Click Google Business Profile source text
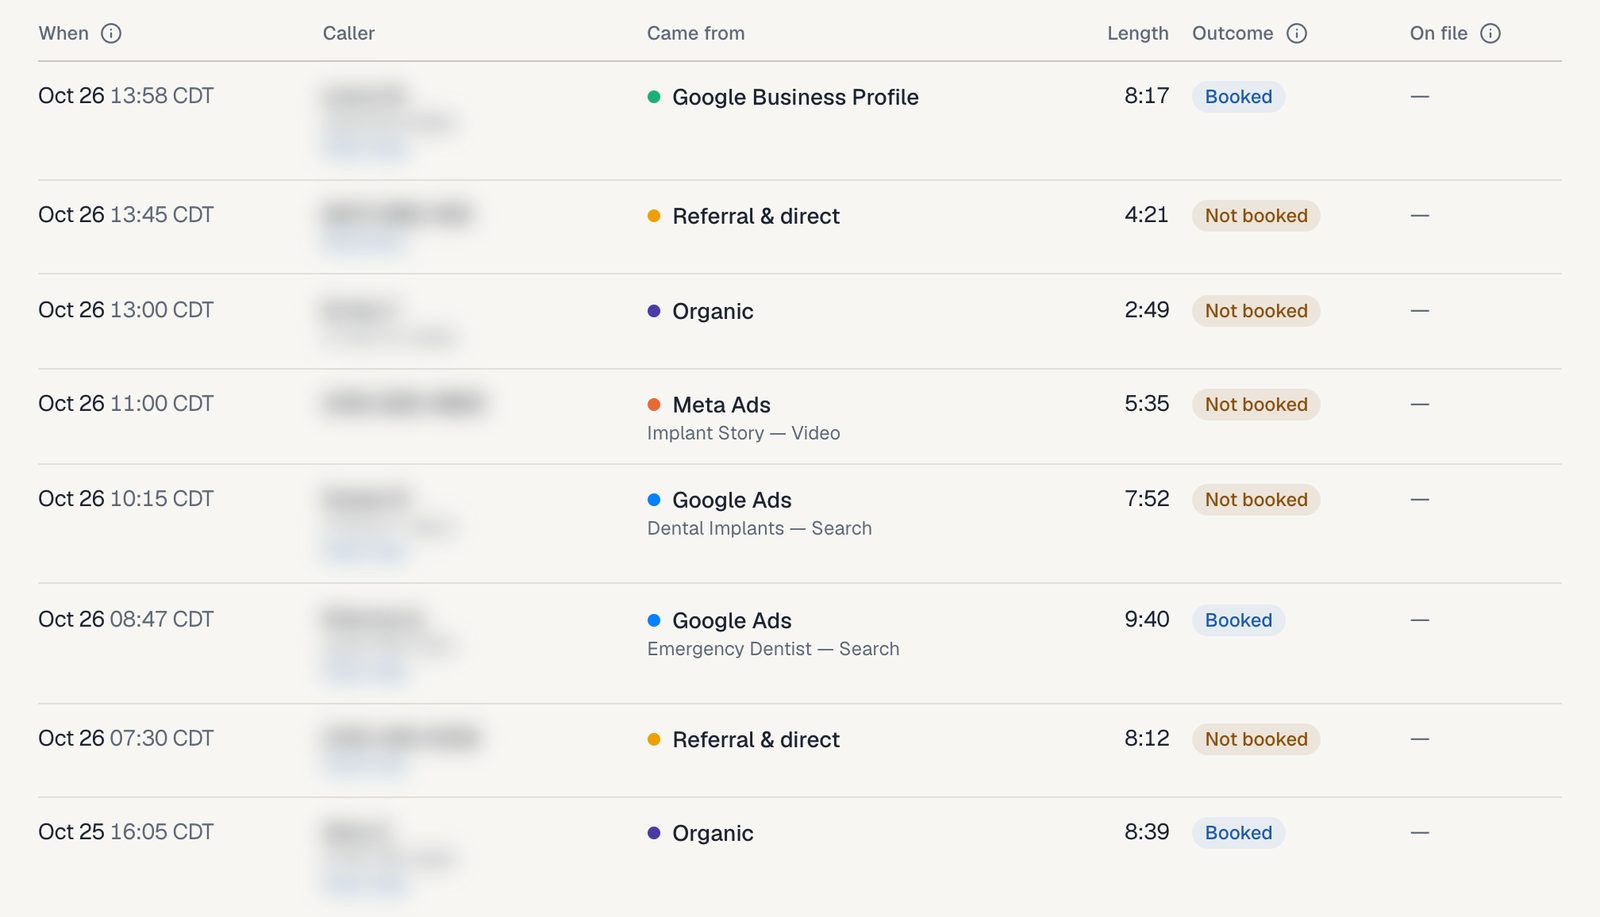Image resolution: width=1600 pixels, height=917 pixels. coord(796,97)
